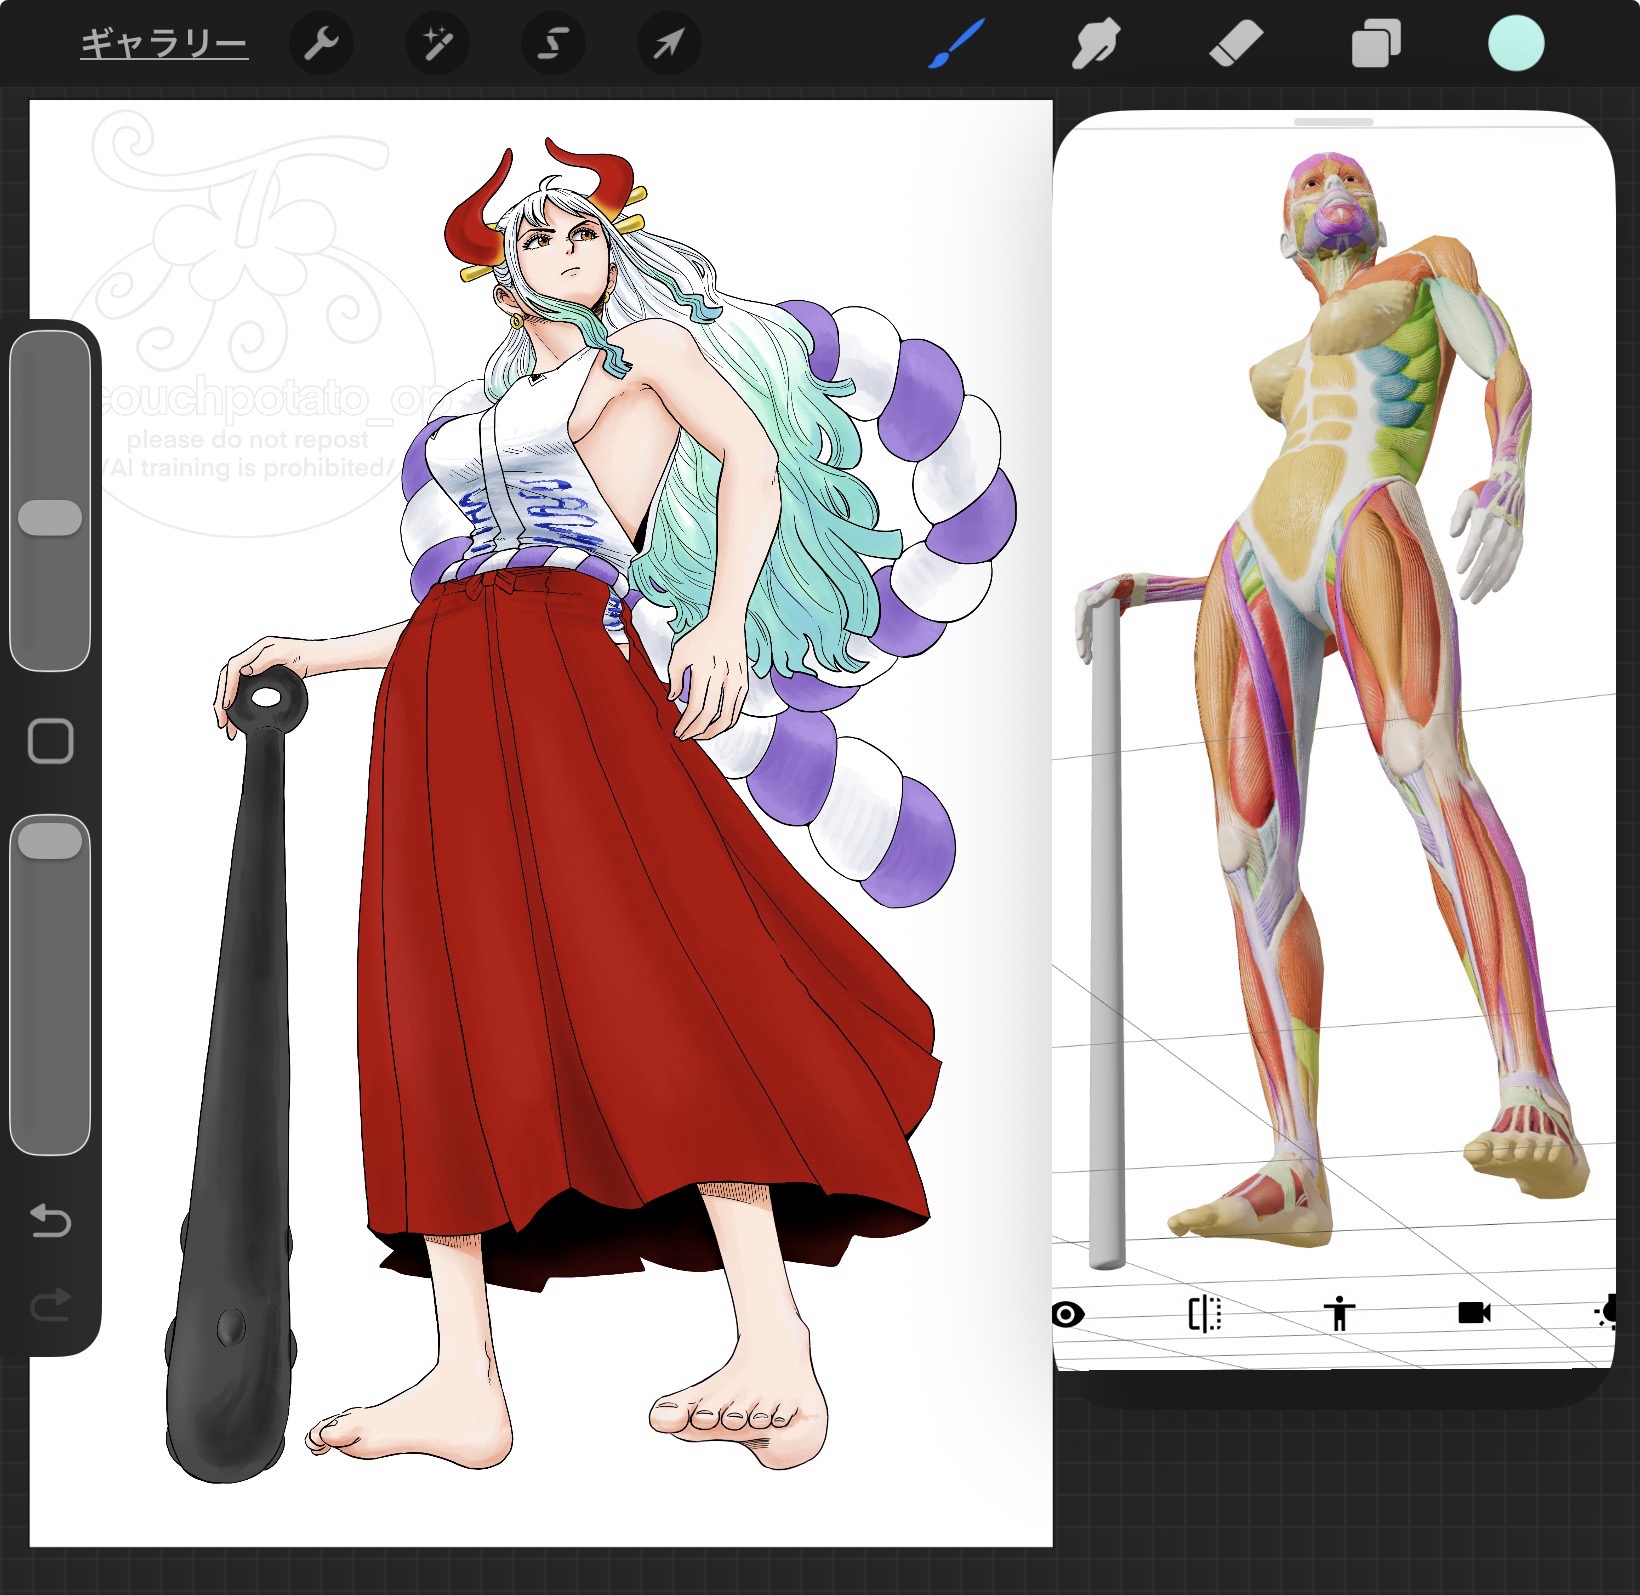This screenshot has height=1595, width=1640.
Task: Undo the last stroke
Action: tap(50, 1221)
